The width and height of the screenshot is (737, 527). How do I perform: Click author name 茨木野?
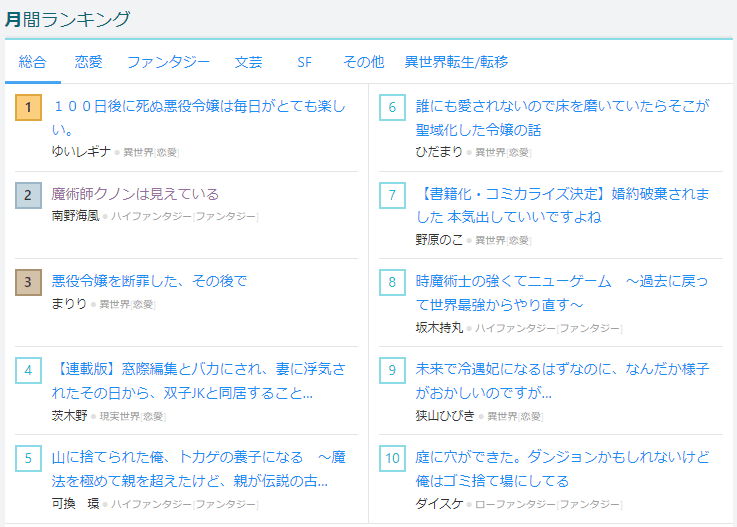69,416
